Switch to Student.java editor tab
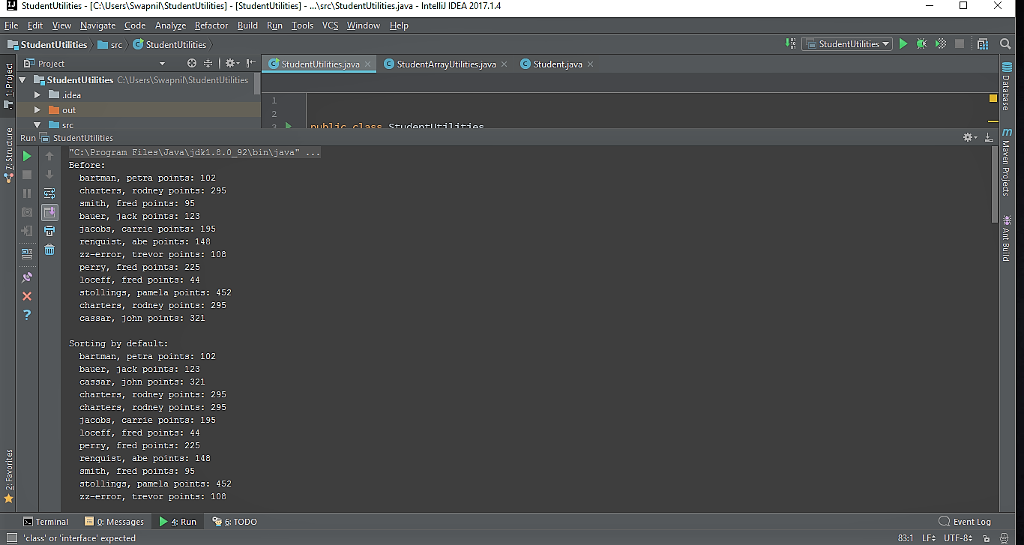 pos(557,64)
